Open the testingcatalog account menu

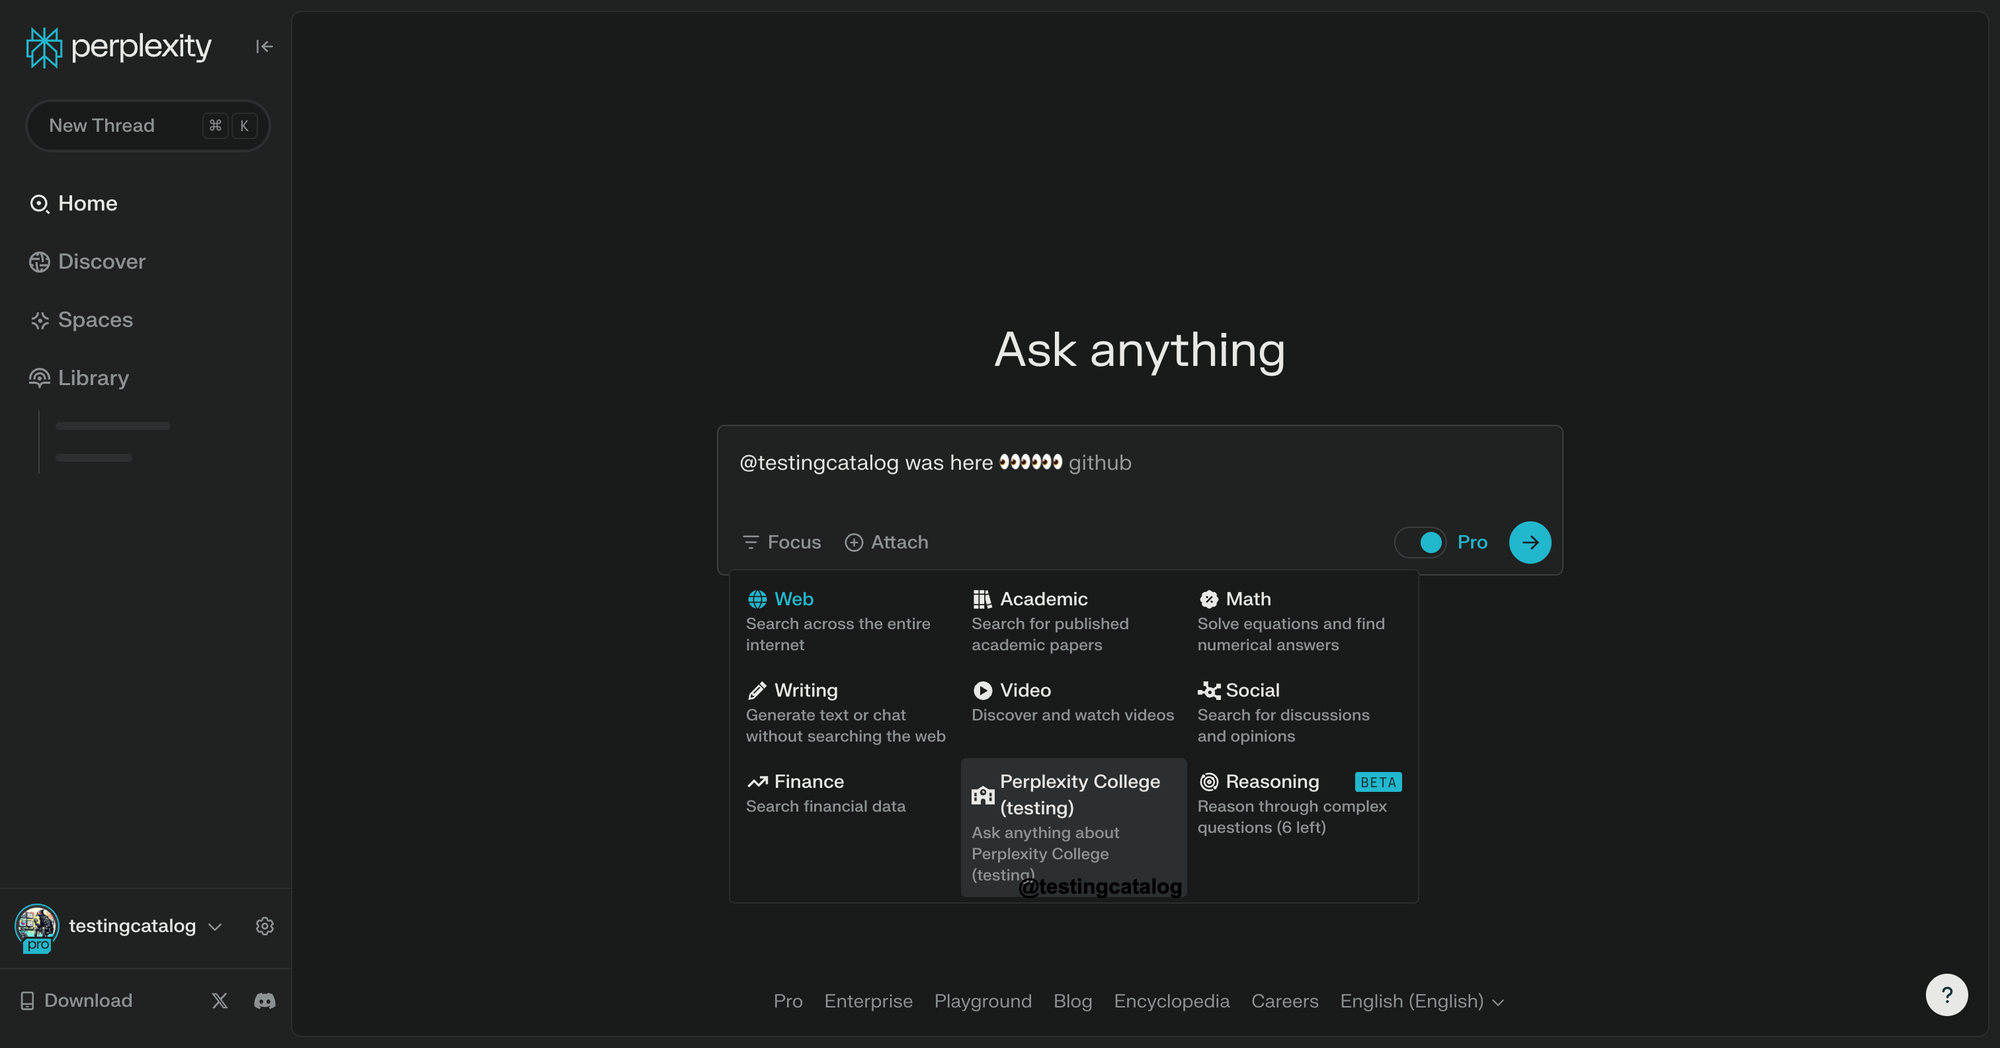tap(145, 926)
